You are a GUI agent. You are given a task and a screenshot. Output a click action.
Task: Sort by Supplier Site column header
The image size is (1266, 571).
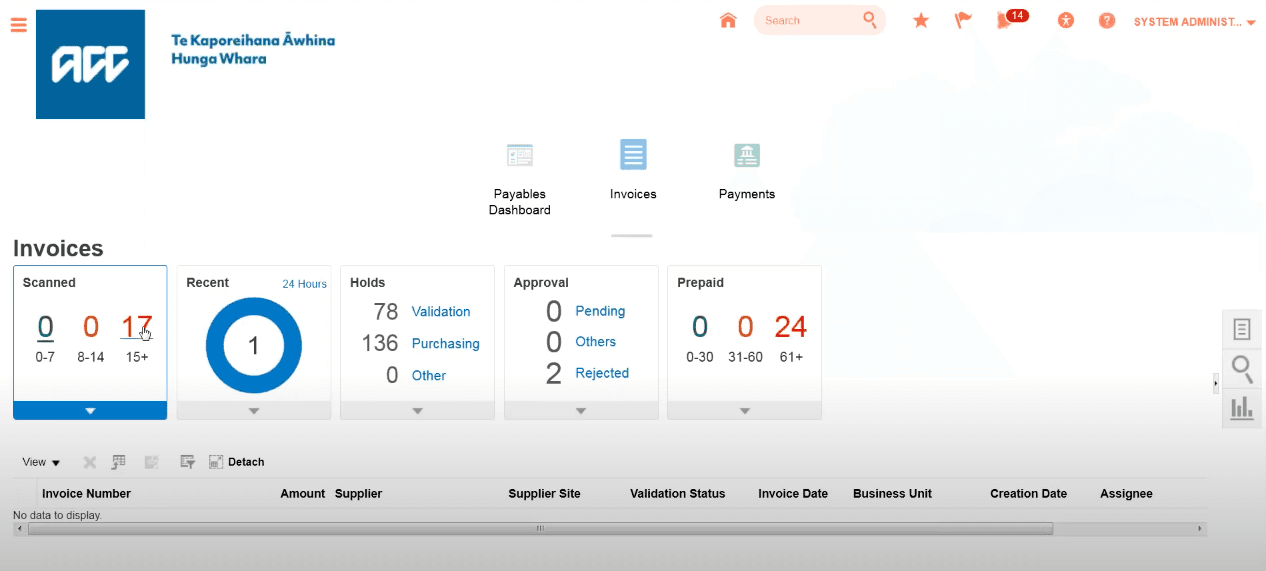544,494
